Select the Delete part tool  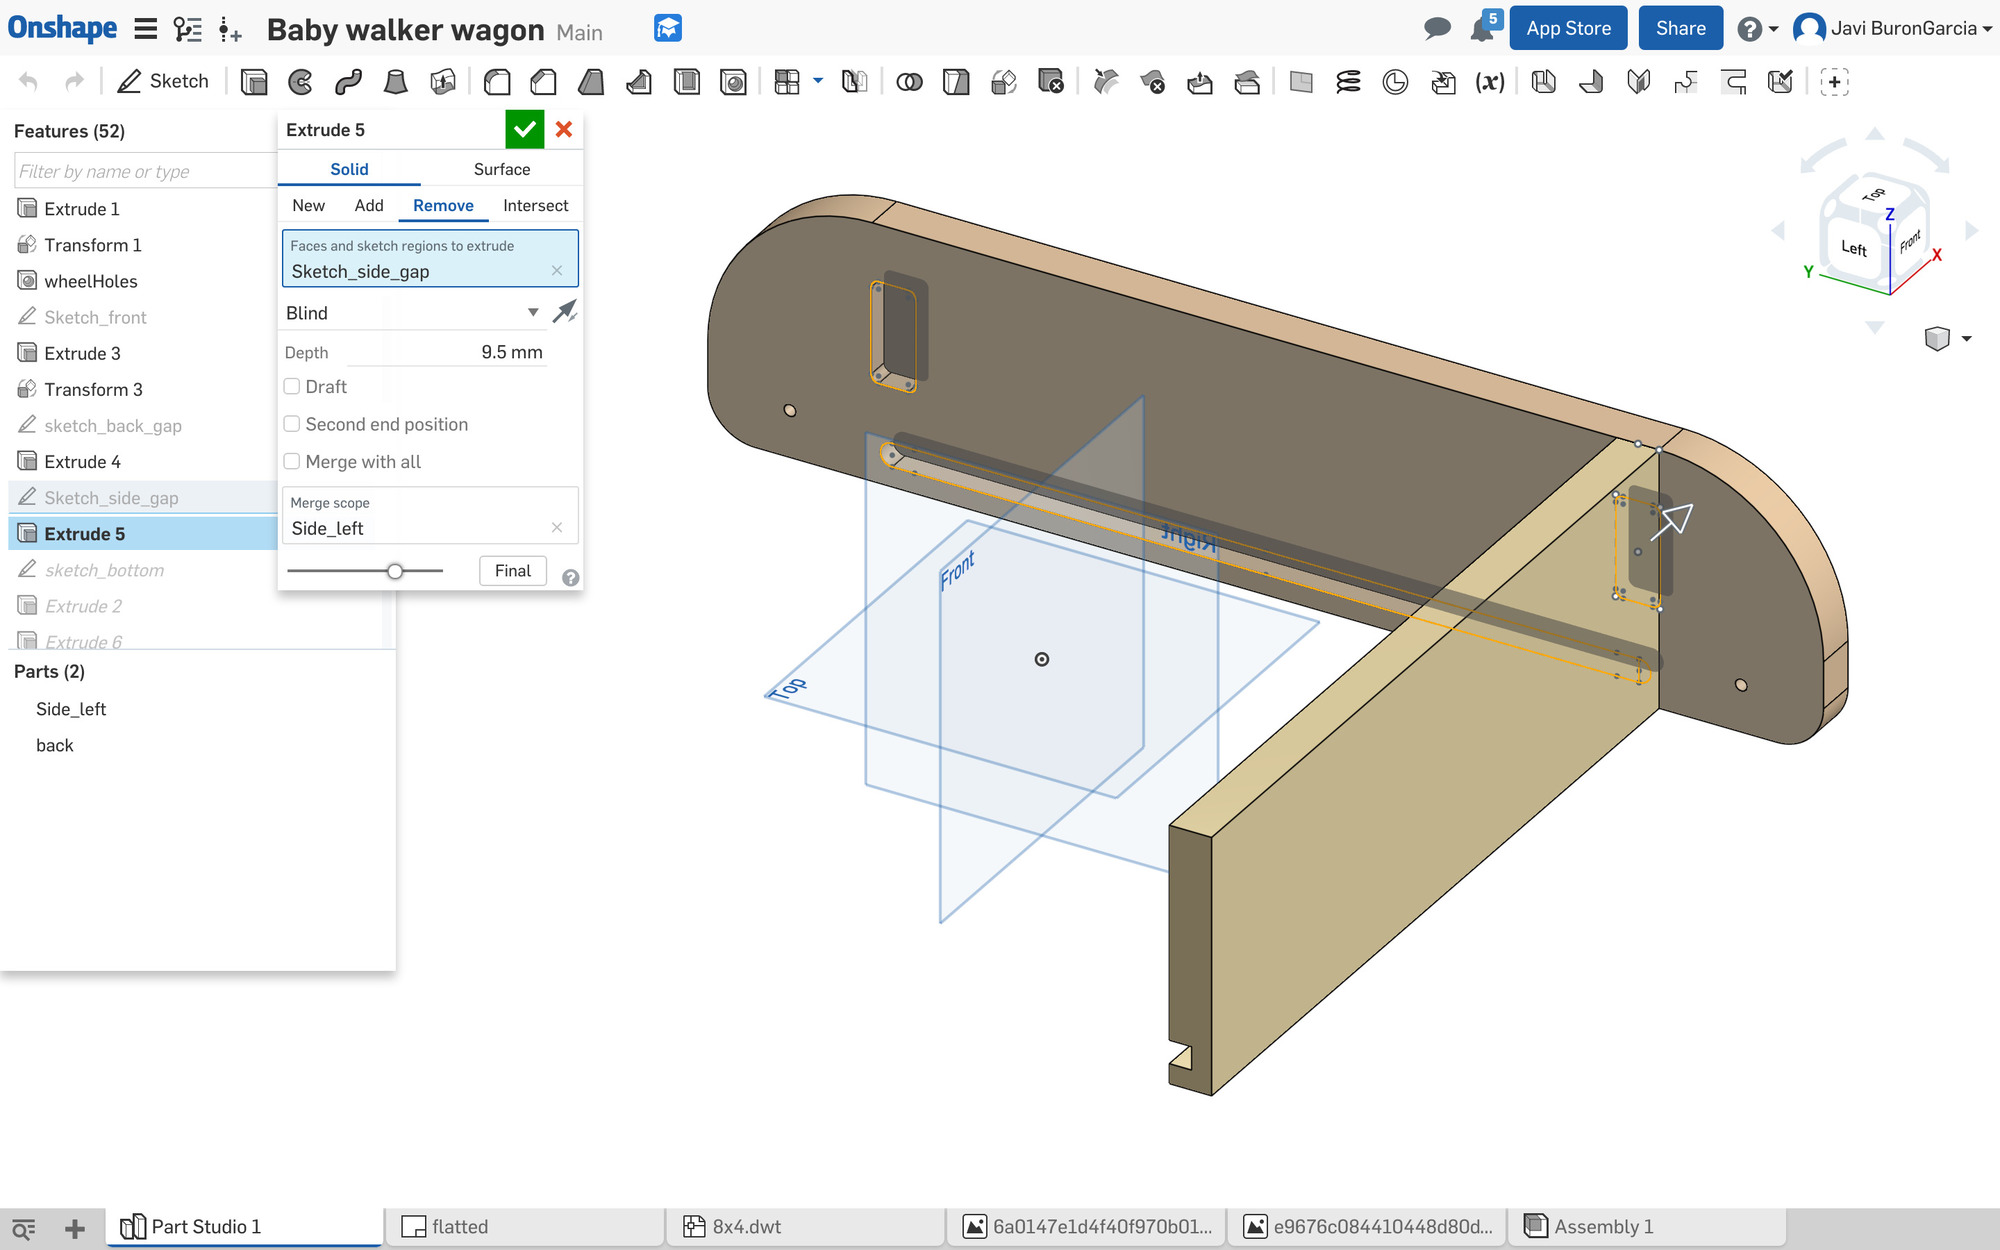(1051, 82)
